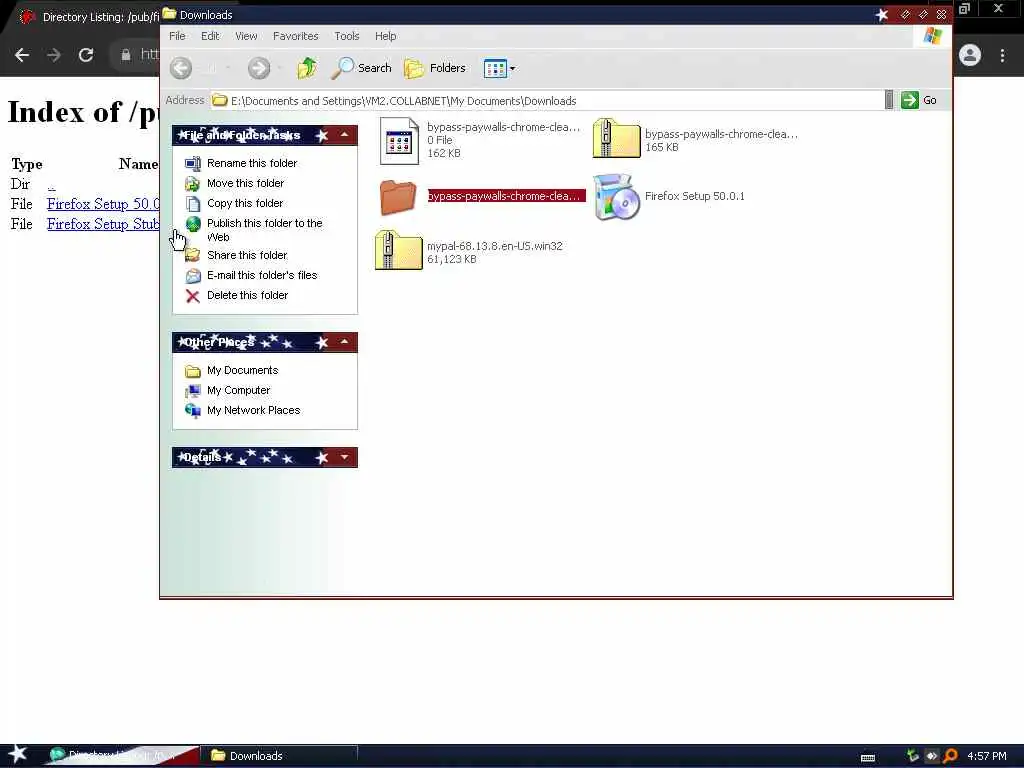The width and height of the screenshot is (1024, 768).
Task: Reload the browser page
Action: (86, 55)
